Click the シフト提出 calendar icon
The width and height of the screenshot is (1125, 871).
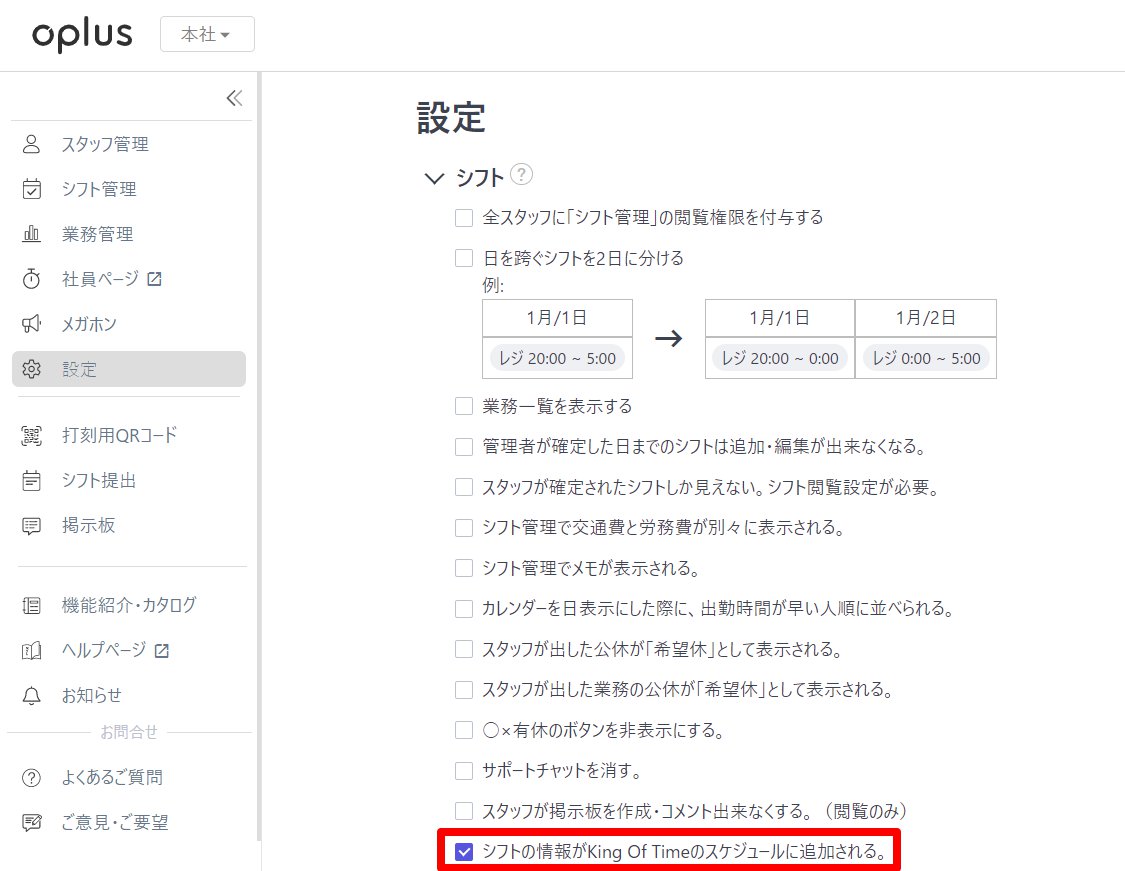[x=32, y=481]
